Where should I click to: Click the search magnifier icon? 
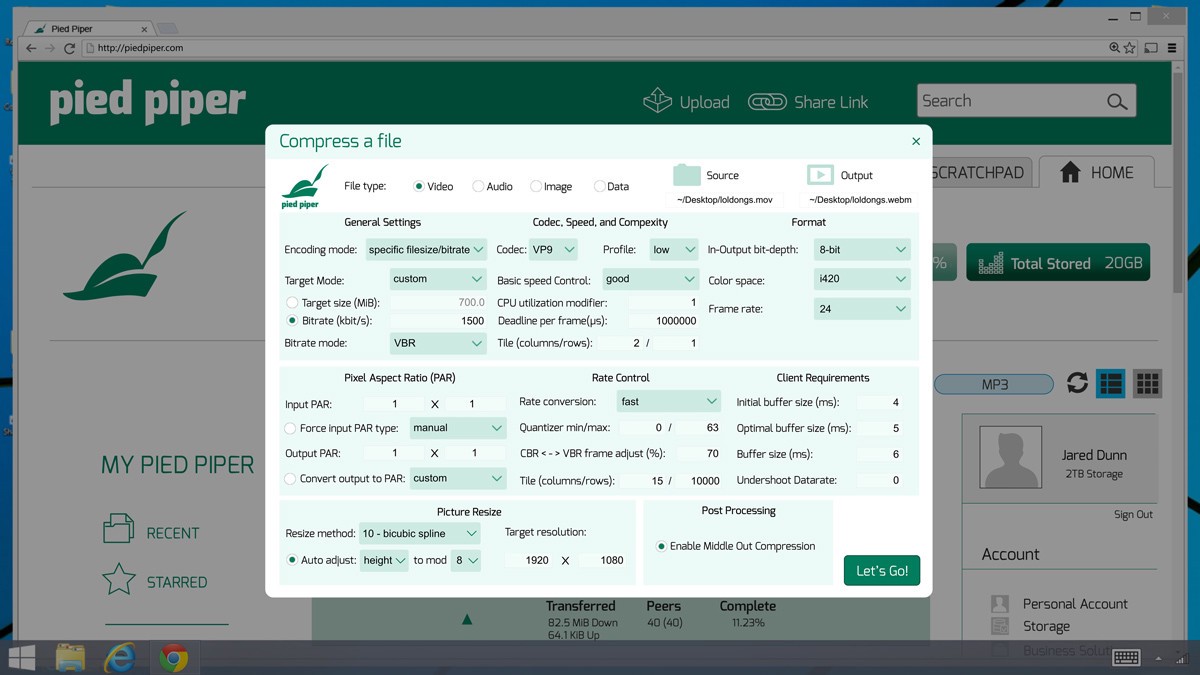point(1117,102)
